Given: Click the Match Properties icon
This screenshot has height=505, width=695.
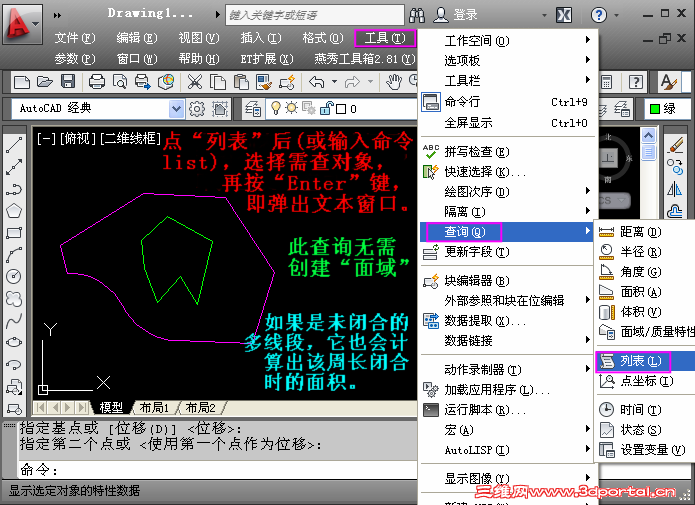Looking at the screenshot, I should (264, 82).
